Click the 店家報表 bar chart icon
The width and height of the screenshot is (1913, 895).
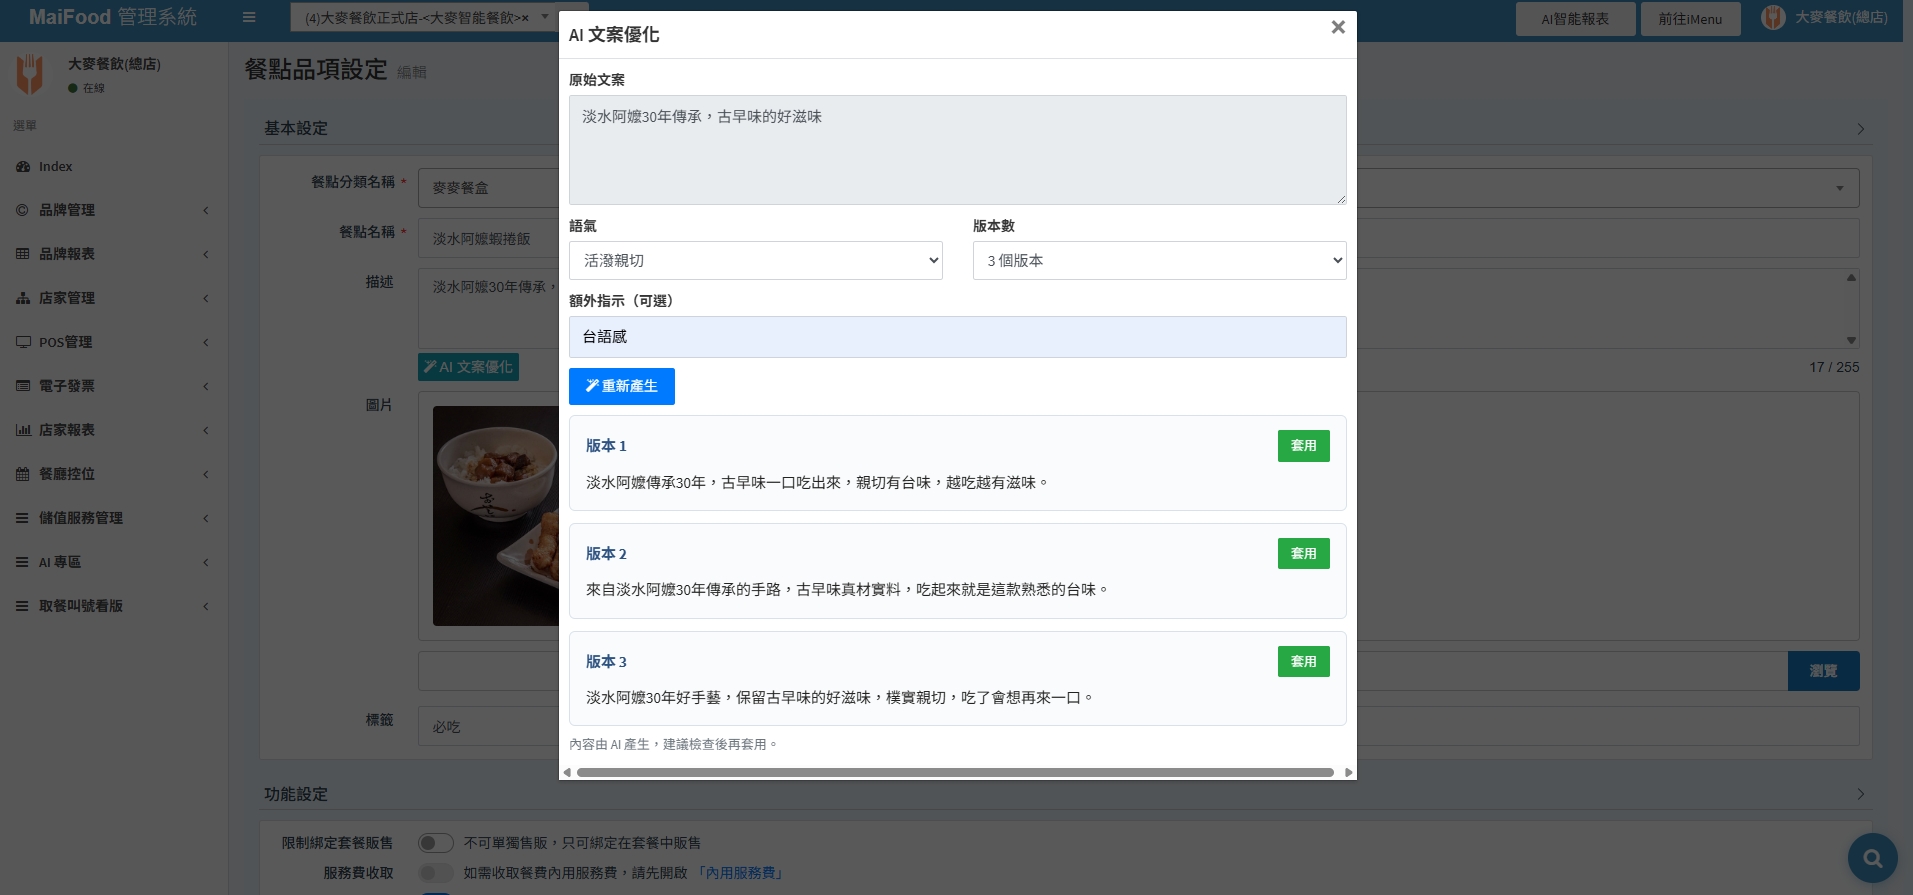click(22, 430)
